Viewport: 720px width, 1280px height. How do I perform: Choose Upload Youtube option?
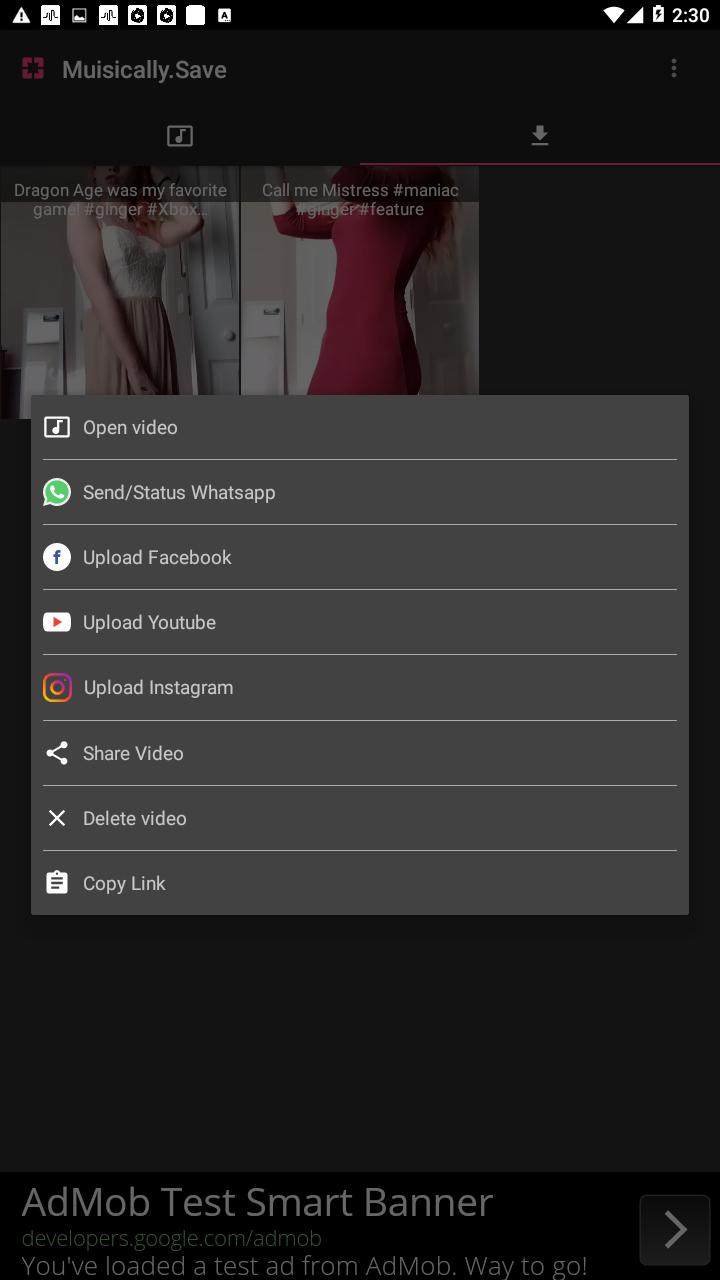coord(360,622)
